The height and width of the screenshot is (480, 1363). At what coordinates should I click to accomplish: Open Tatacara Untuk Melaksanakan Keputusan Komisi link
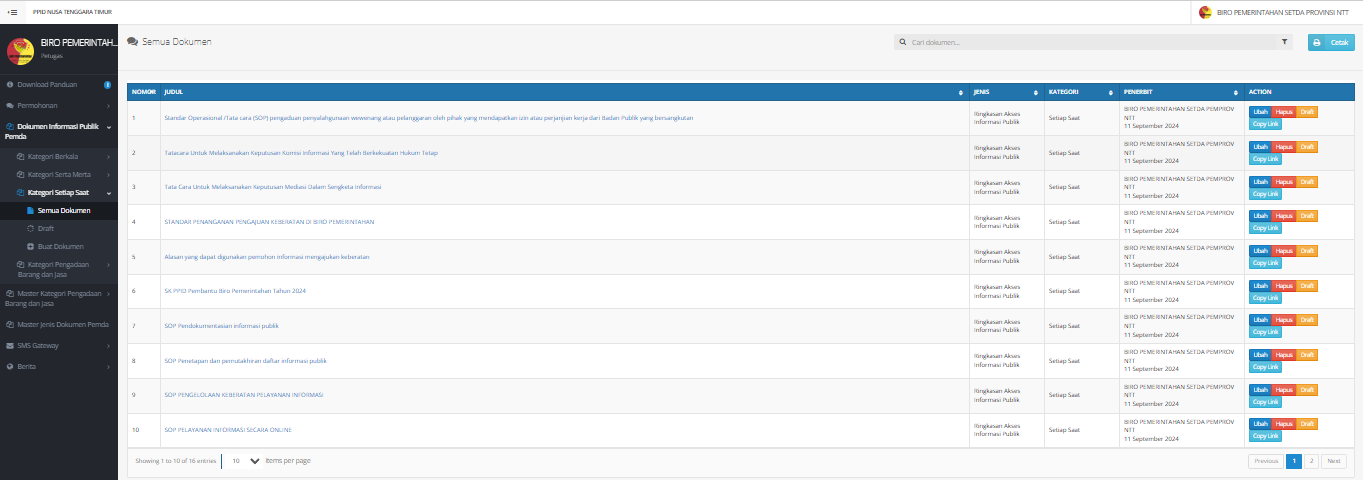pyautogui.click(x=301, y=152)
